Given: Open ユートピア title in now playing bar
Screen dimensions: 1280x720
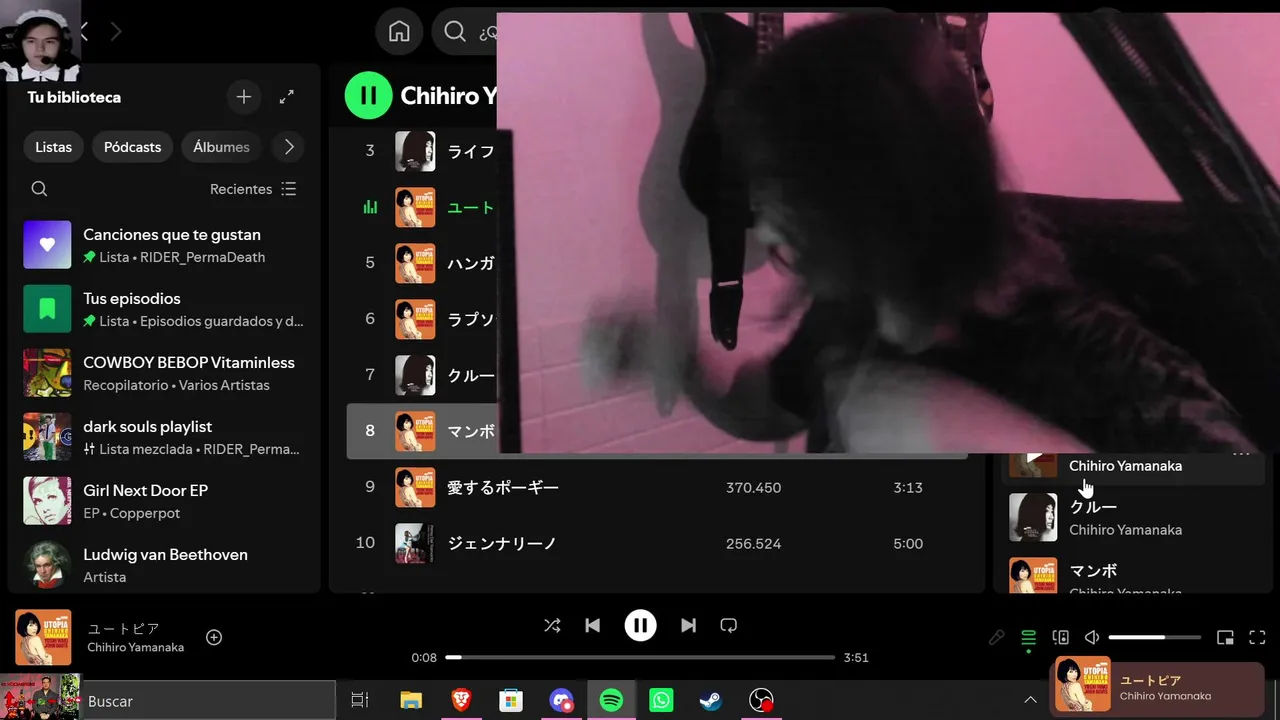Looking at the screenshot, I should 123,629.
